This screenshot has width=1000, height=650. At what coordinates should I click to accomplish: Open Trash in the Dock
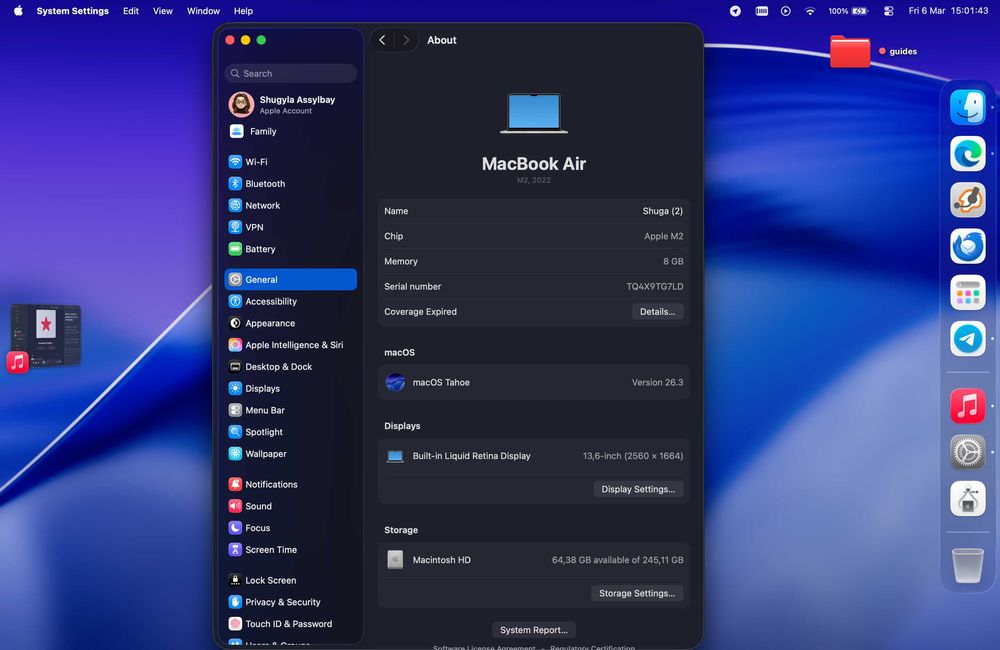pos(967,565)
